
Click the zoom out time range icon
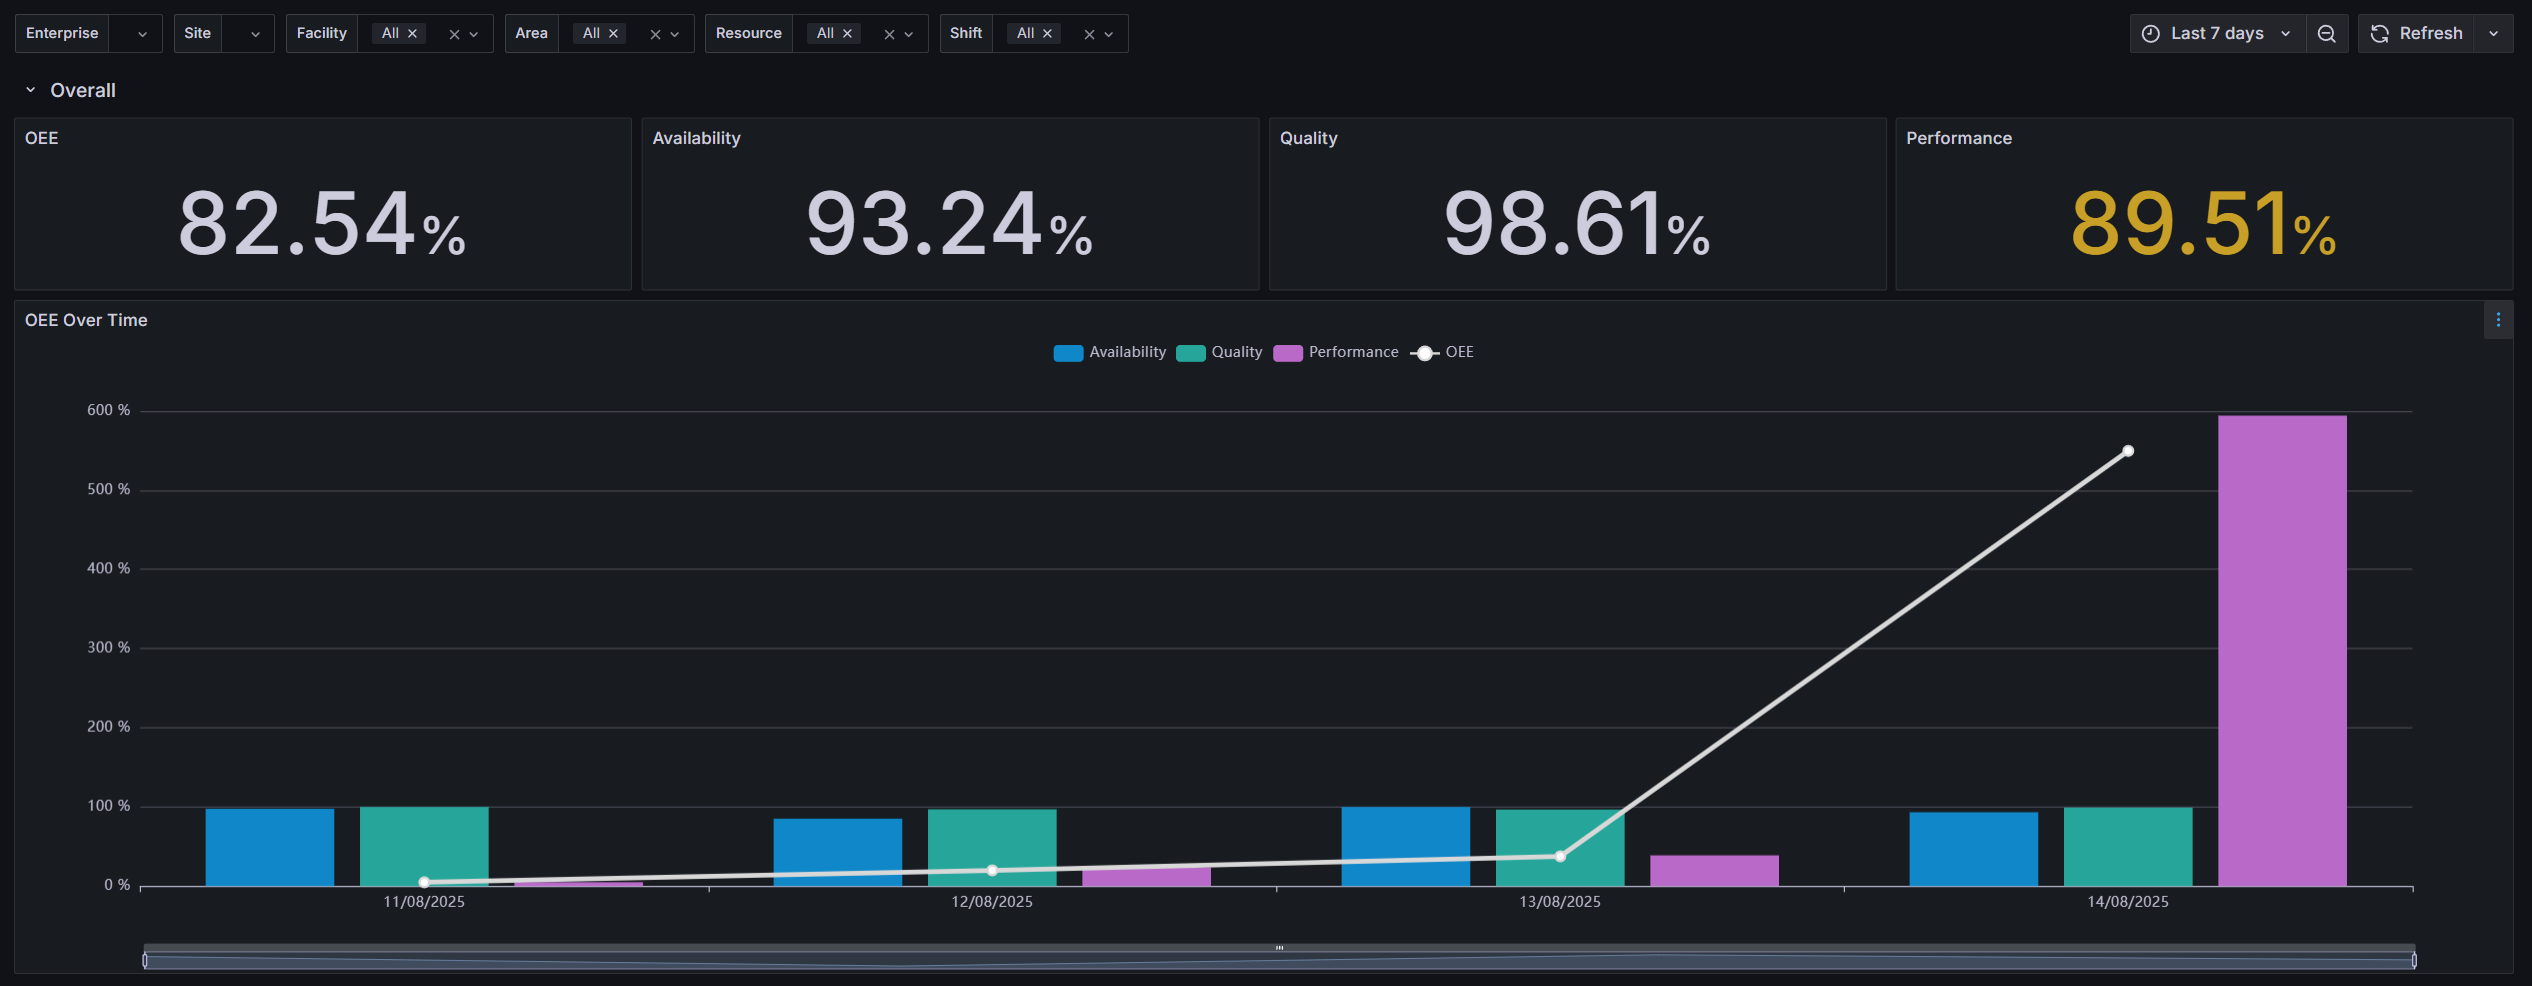(x=2326, y=34)
